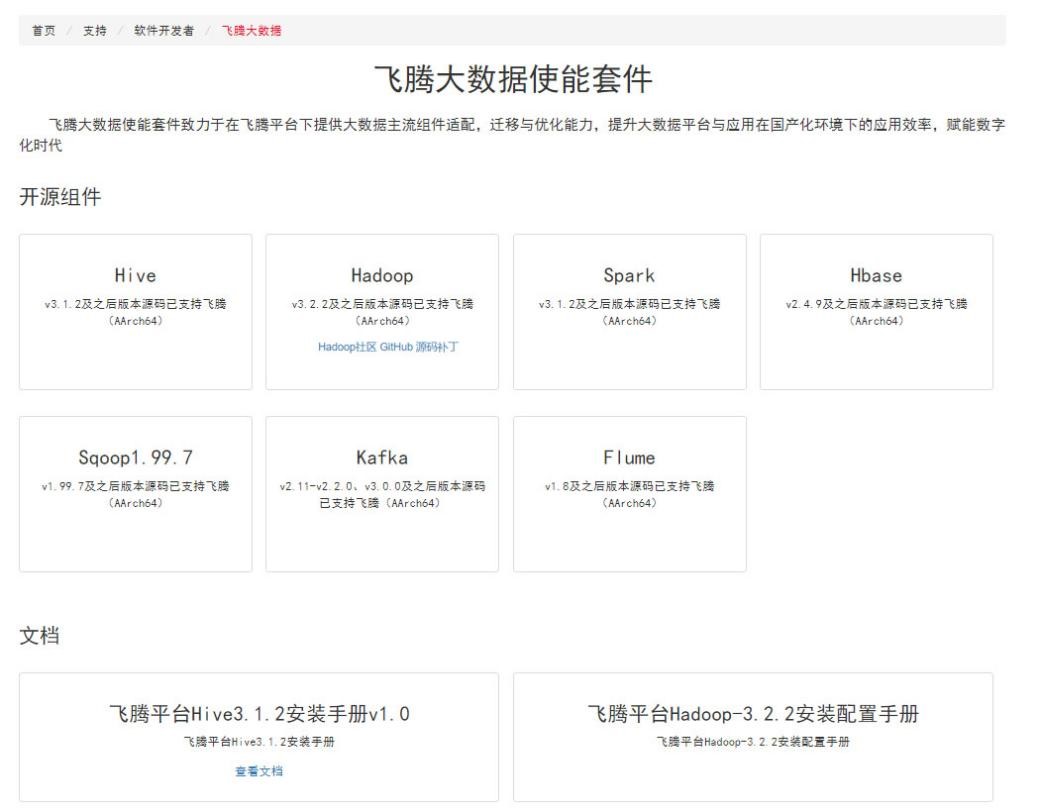Image resolution: width=1039 pixels, height=812 pixels.
Task: Go to 首页 in the breadcrumb
Action: pos(44,30)
